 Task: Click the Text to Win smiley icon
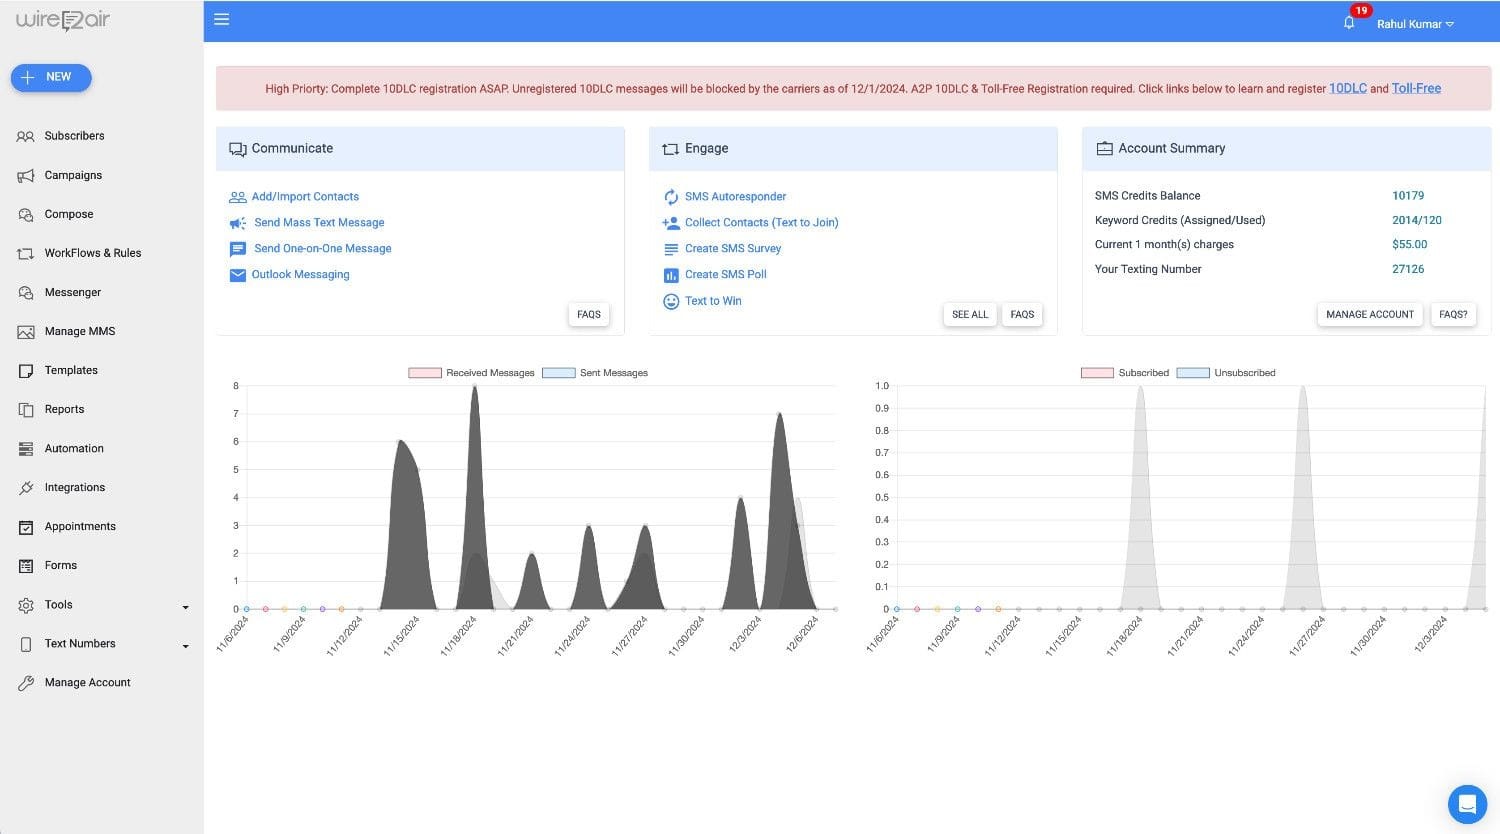click(671, 301)
